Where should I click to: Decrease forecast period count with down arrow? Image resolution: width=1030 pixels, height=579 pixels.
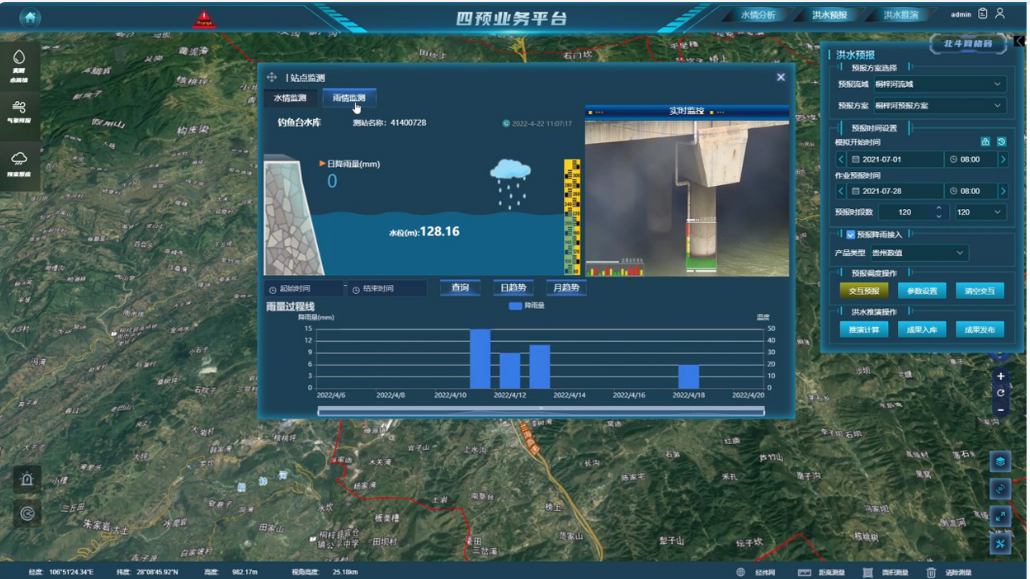939,216
